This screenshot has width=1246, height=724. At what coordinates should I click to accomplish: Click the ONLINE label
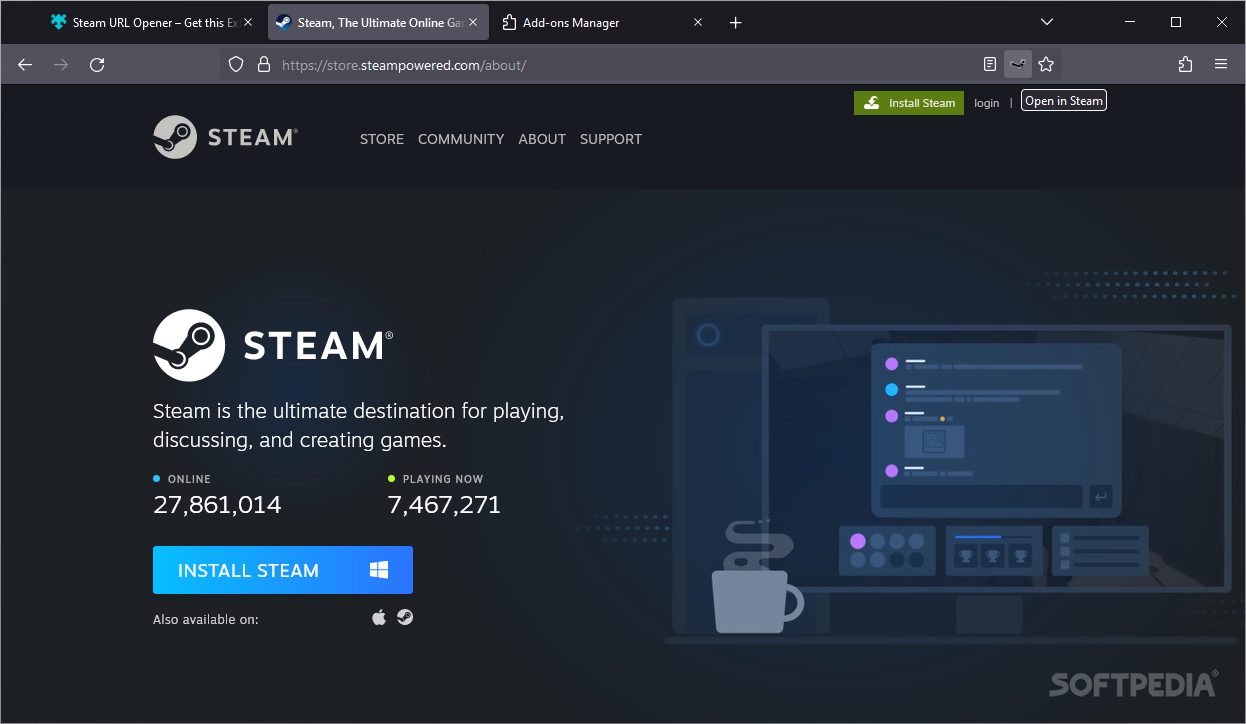tap(189, 479)
